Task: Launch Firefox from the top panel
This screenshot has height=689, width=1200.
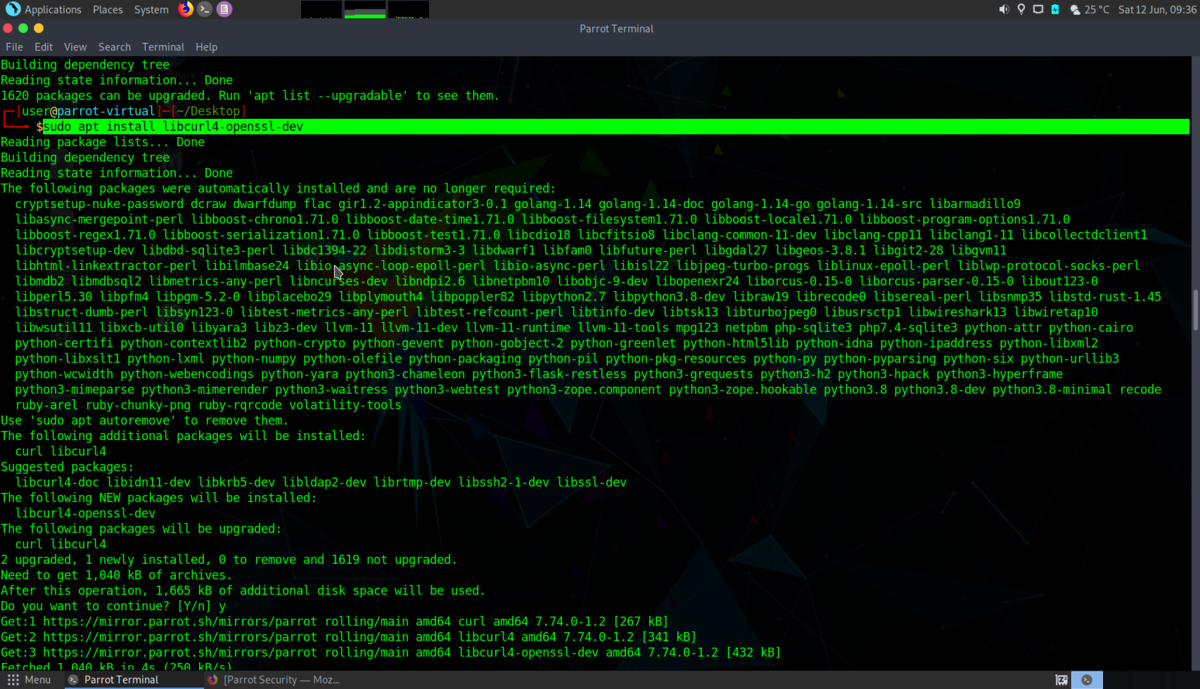Action: click(x=186, y=9)
